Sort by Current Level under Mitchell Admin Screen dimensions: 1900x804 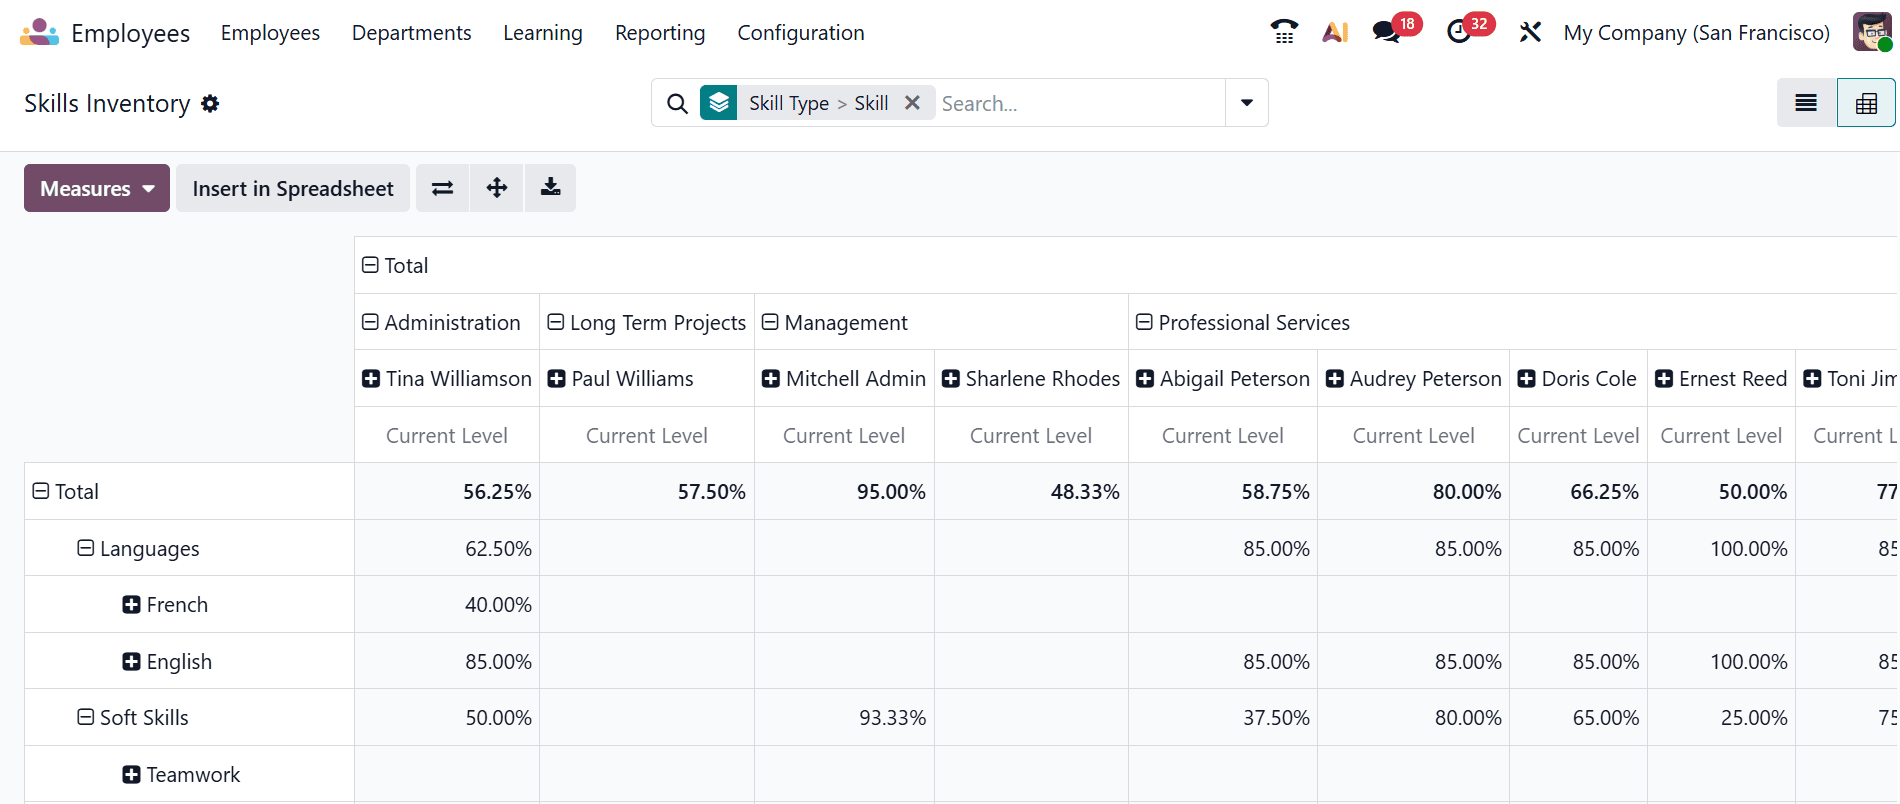click(844, 435)
